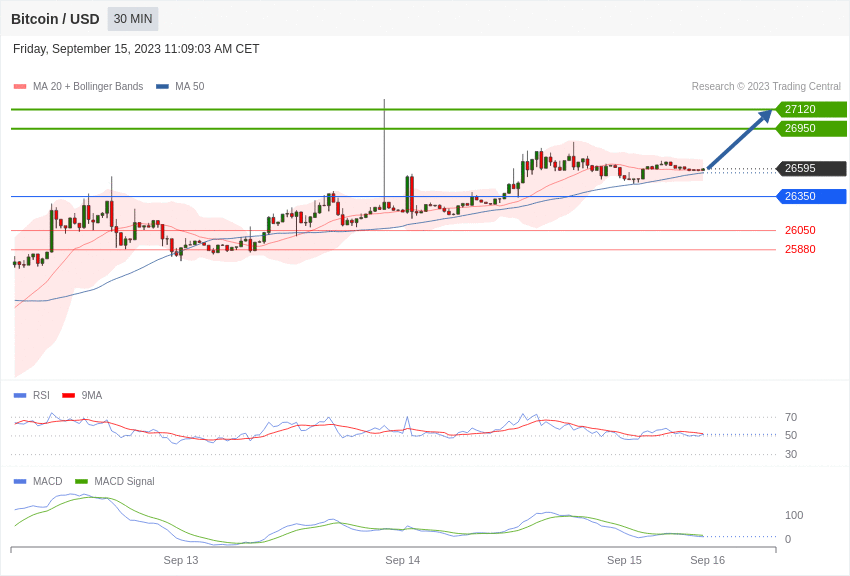Click the MACD legend label
The width and height of the screenshot is (850, 576).
(x=48, y=481)
